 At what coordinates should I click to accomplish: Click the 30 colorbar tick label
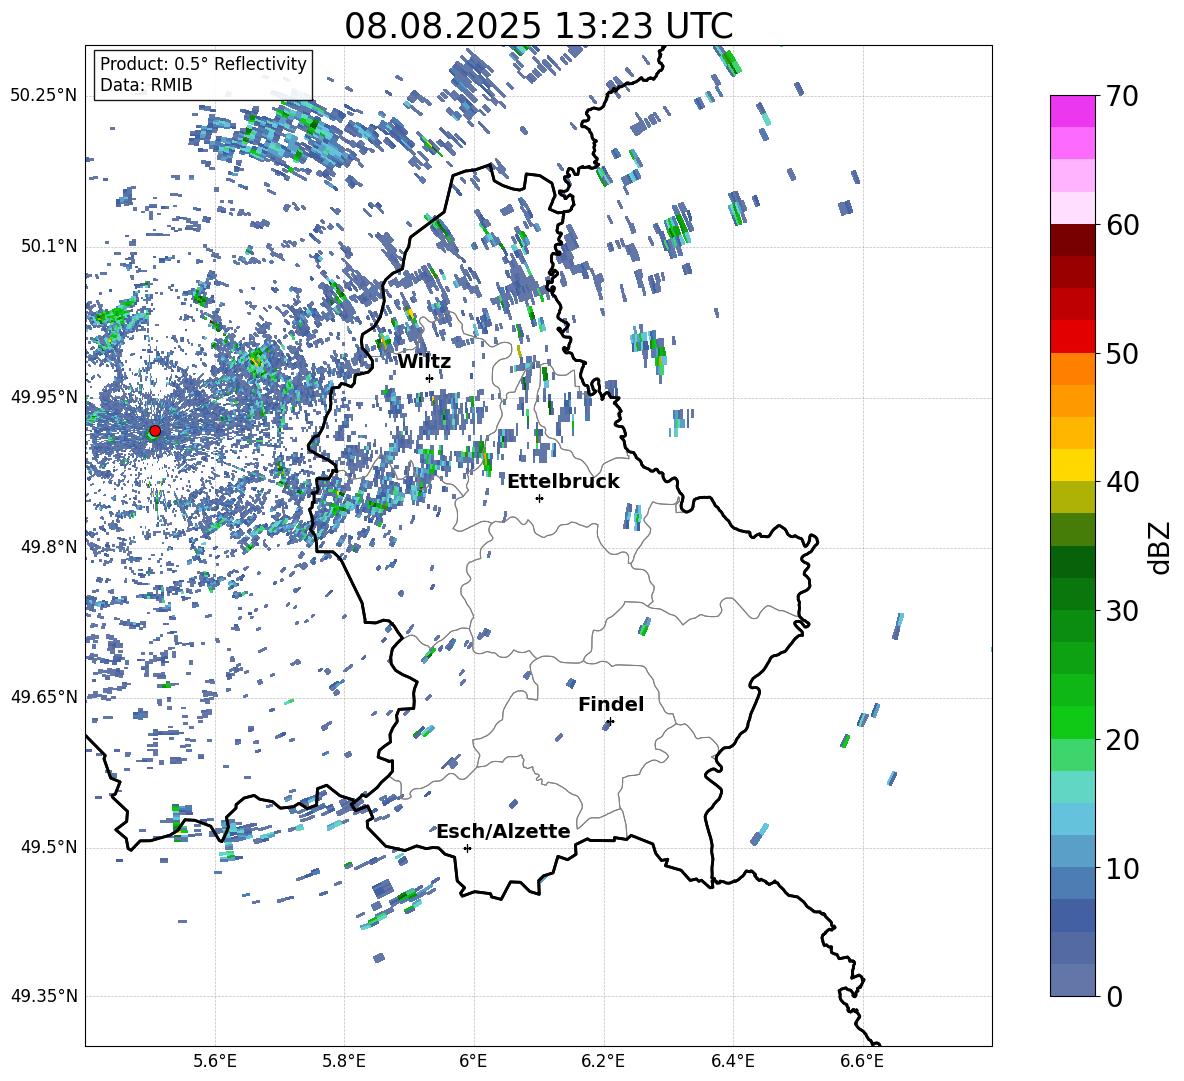[1123, 611]
